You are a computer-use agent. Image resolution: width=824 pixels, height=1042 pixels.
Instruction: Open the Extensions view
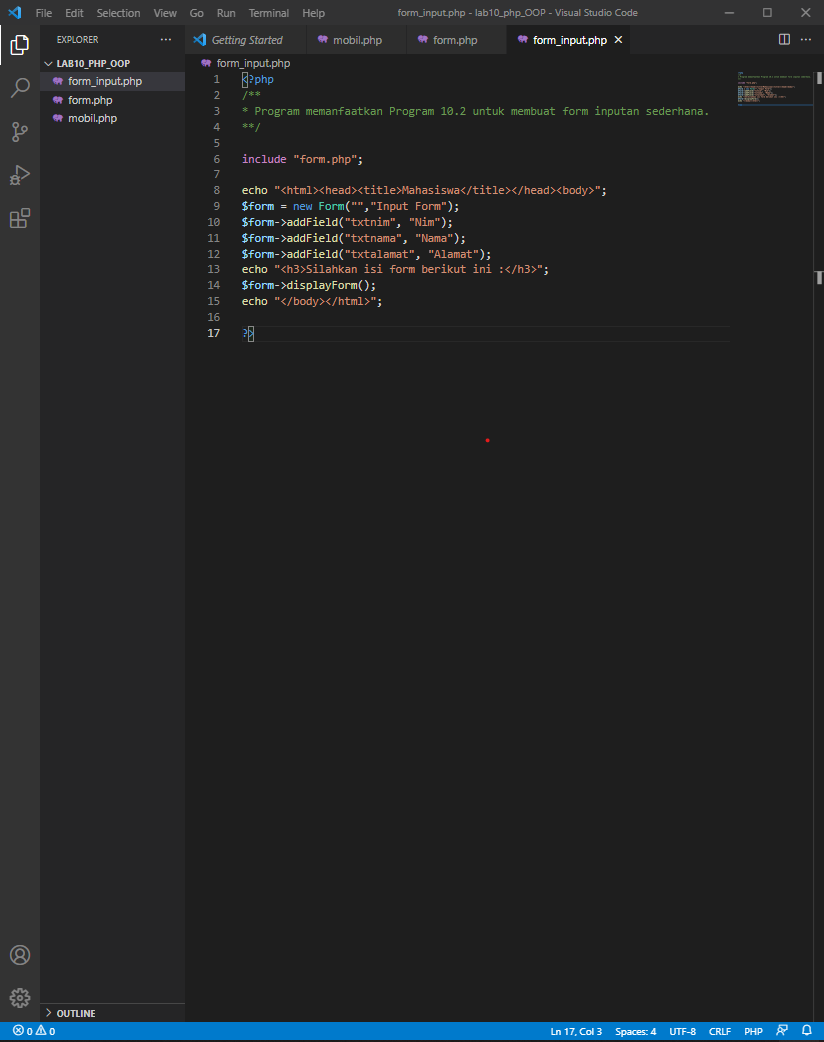(20, 219)
